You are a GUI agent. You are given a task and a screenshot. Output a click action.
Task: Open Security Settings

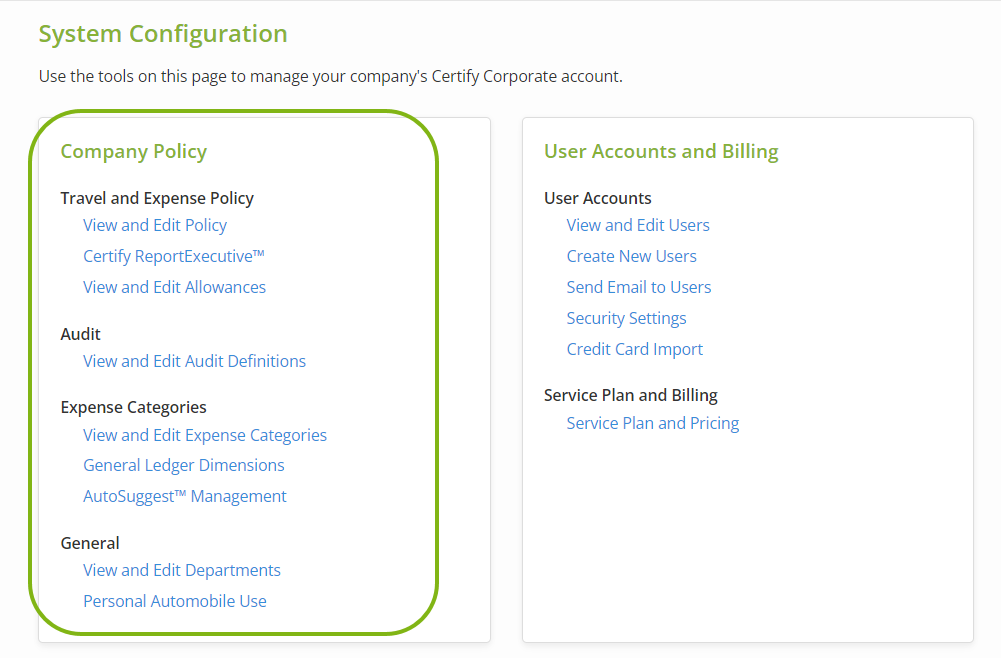point(626,318)
